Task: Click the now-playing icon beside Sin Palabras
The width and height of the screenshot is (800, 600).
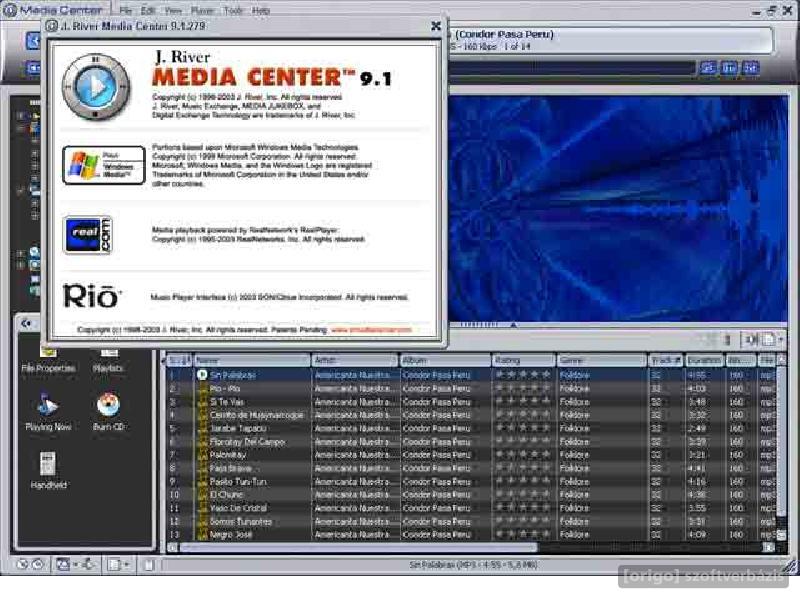Action: [x=202, y=375]
